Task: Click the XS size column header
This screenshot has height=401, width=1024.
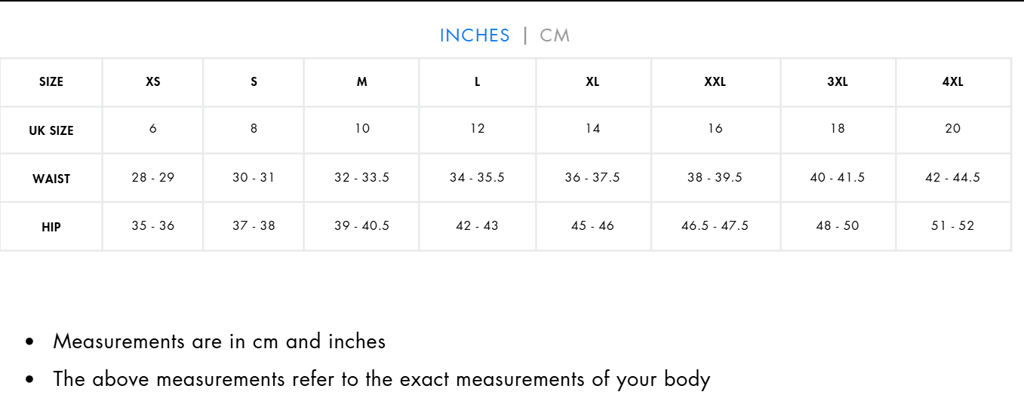Action: [153, 82]
